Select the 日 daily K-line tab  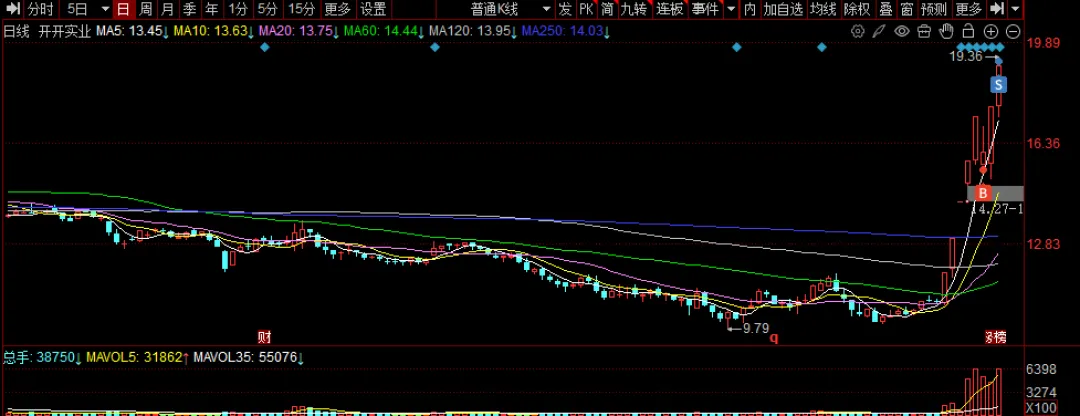click(x=123, y=10)
